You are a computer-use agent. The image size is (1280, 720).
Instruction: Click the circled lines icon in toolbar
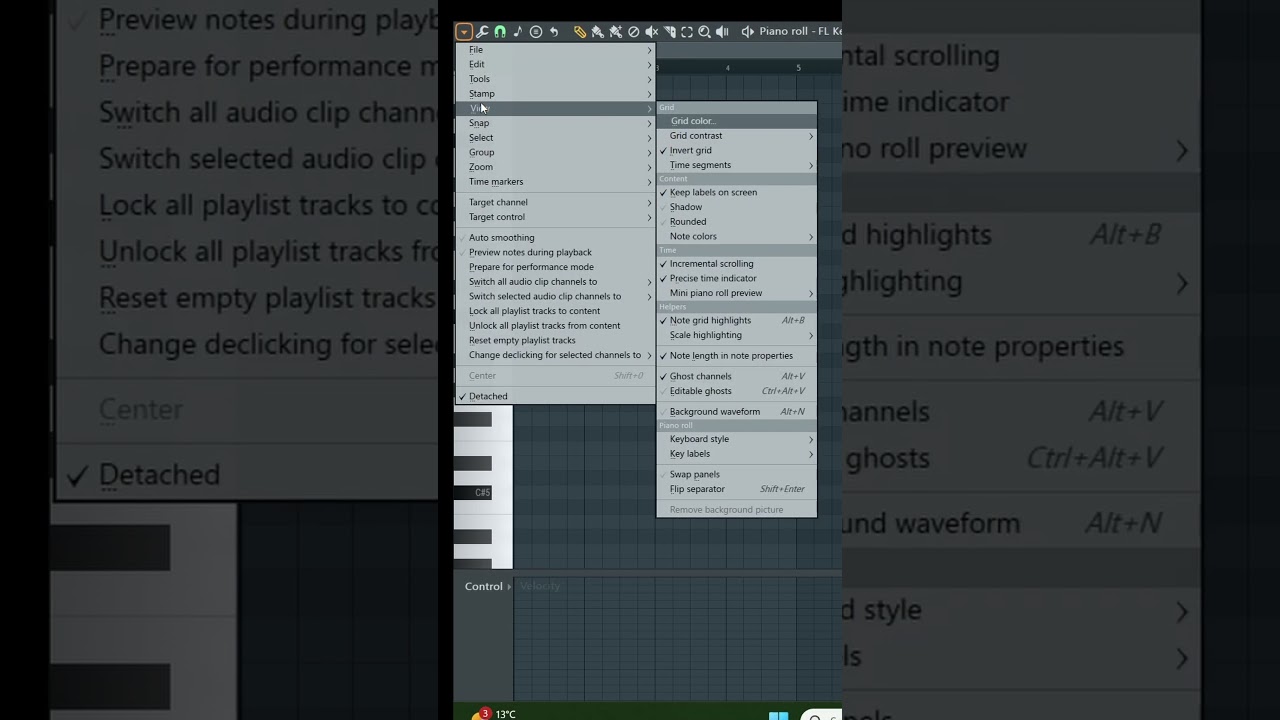coord(536,32)
